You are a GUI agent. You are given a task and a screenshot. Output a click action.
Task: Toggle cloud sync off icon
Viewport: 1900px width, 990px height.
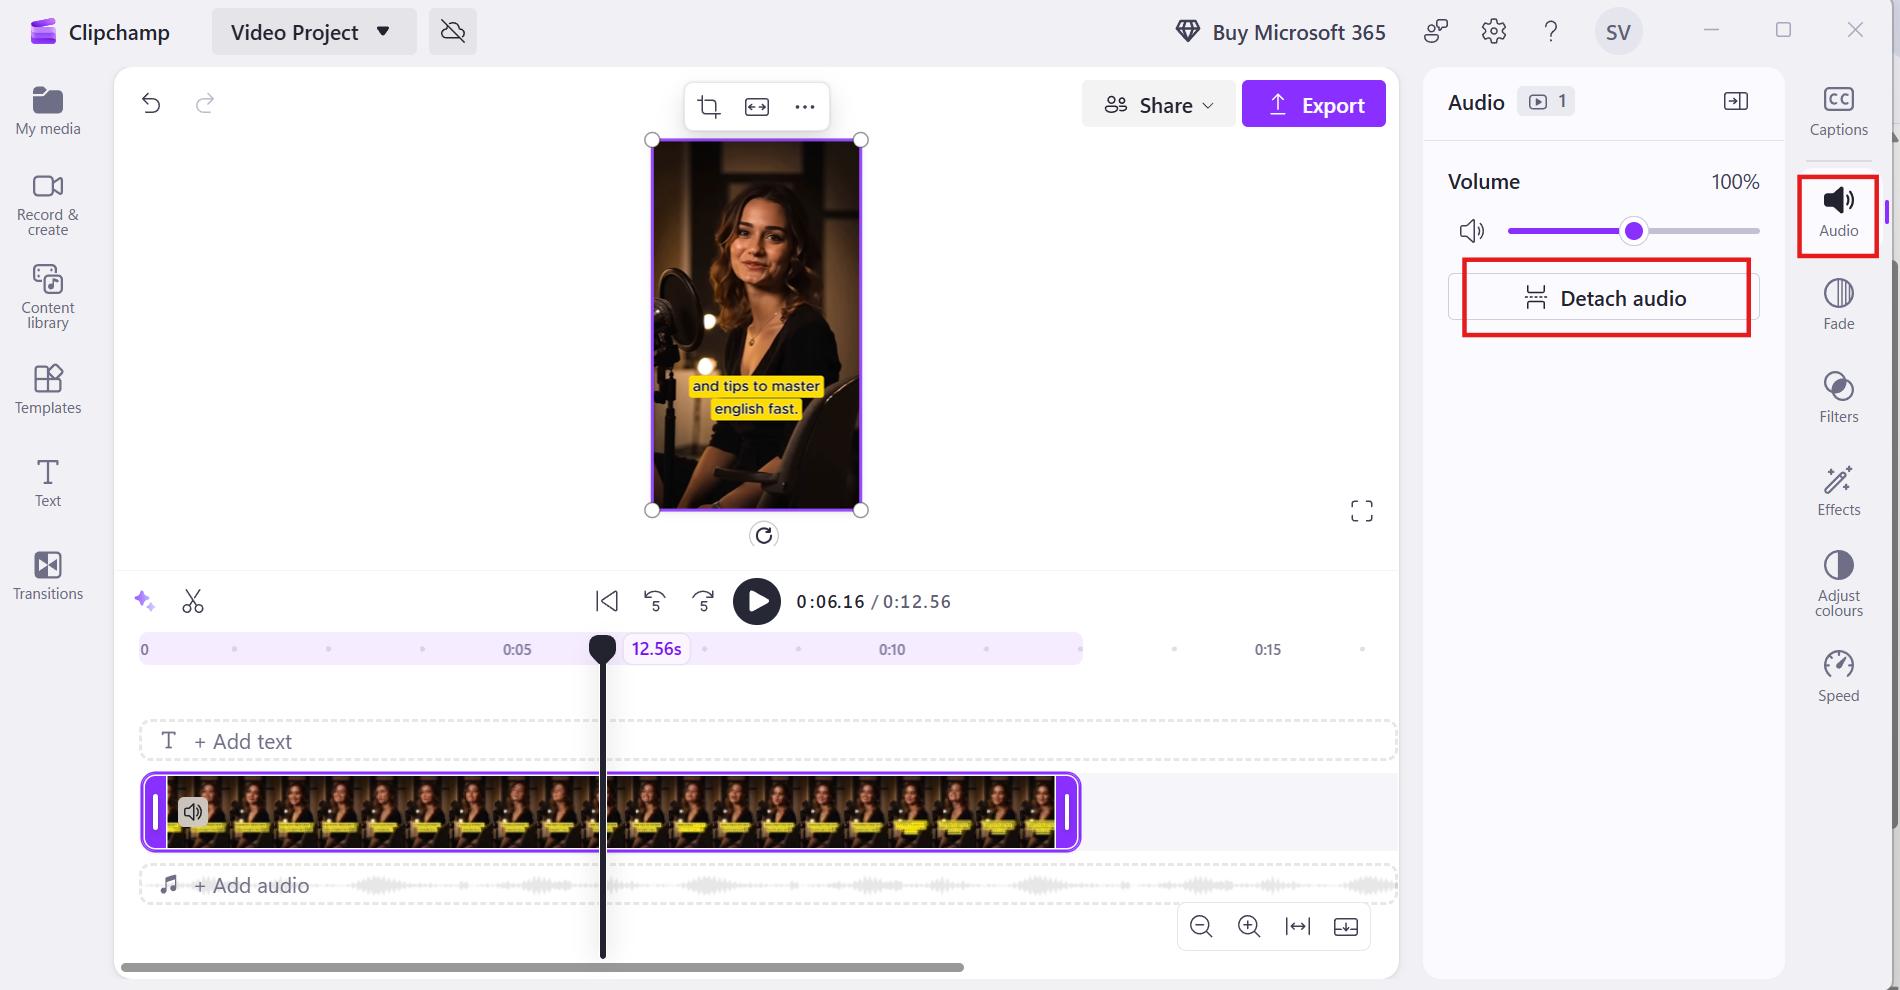453,31
